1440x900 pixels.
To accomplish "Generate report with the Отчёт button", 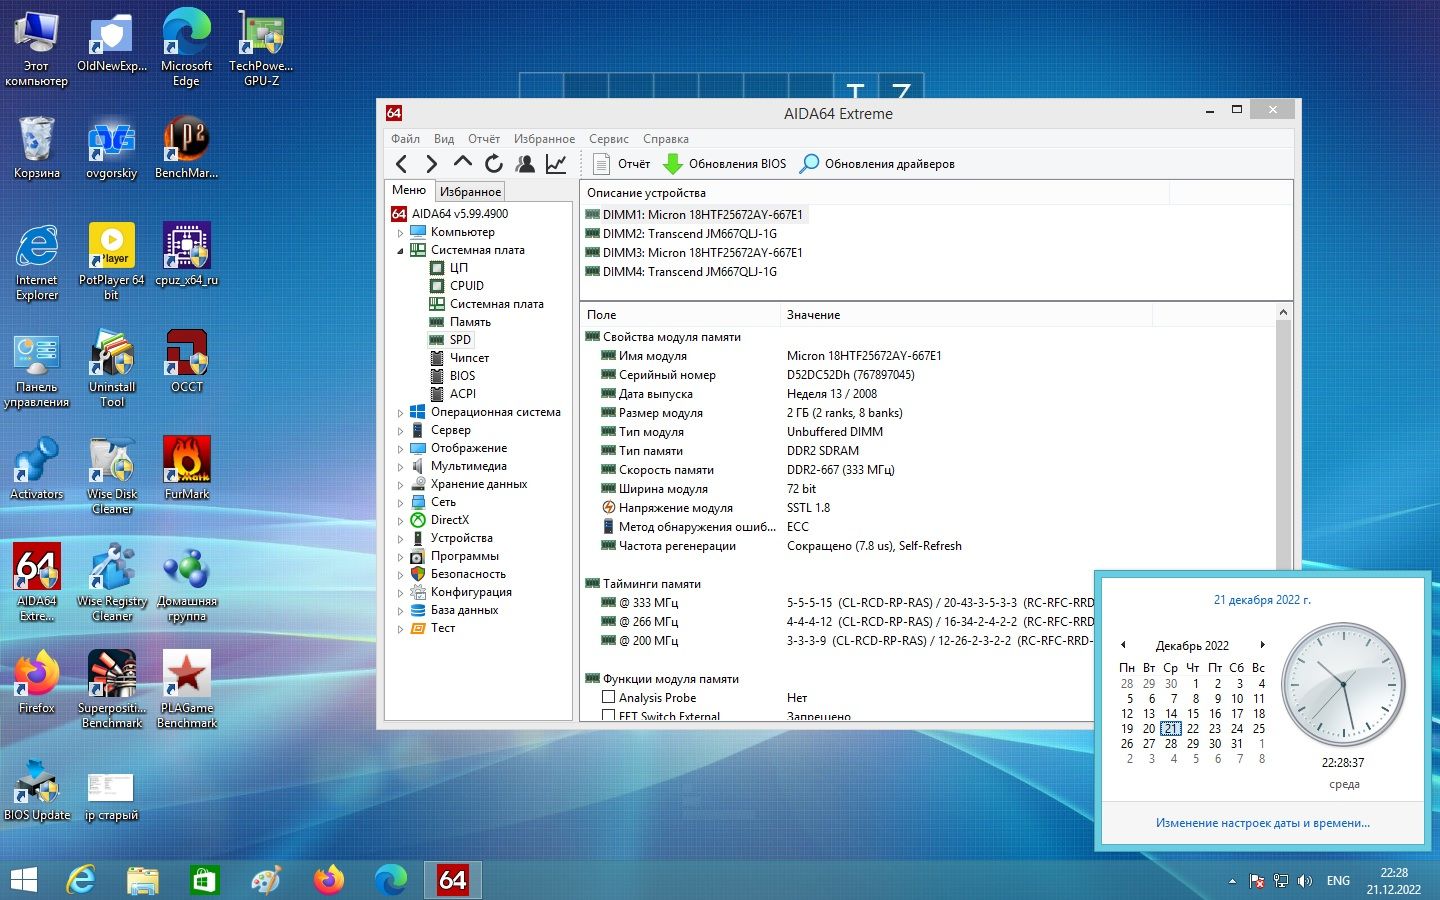I will tap(621, 164).
